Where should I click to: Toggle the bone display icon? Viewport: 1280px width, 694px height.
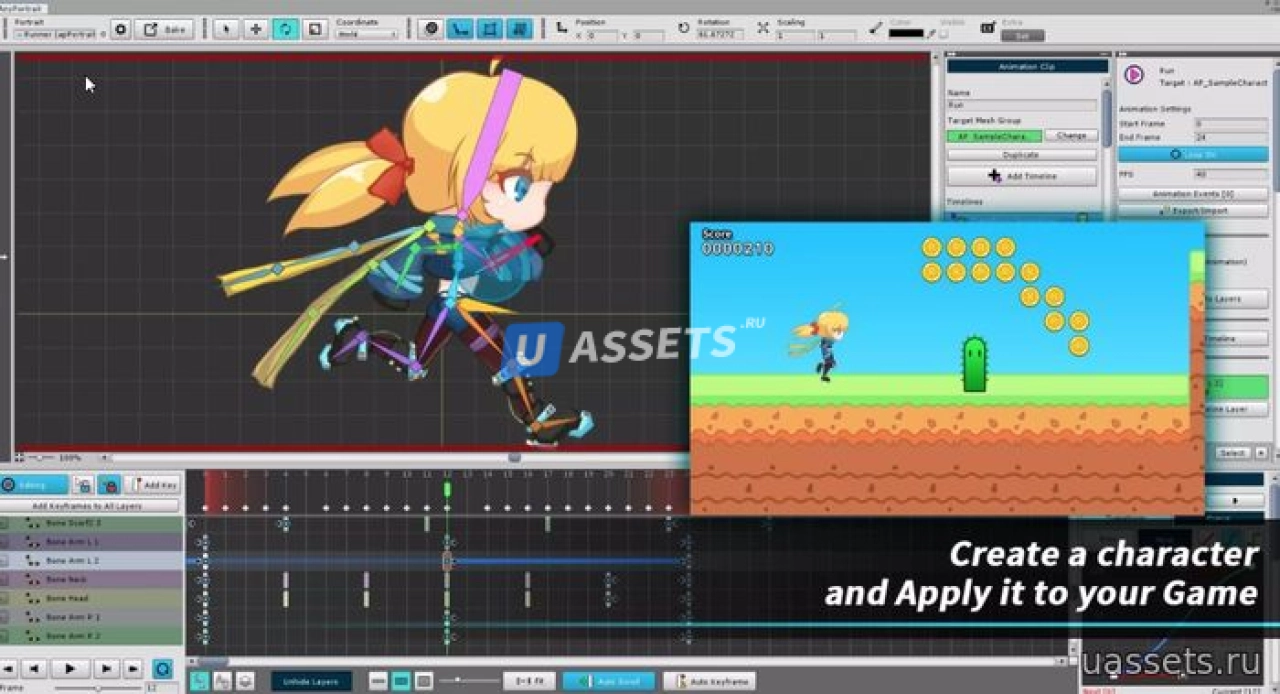point(460,29)
